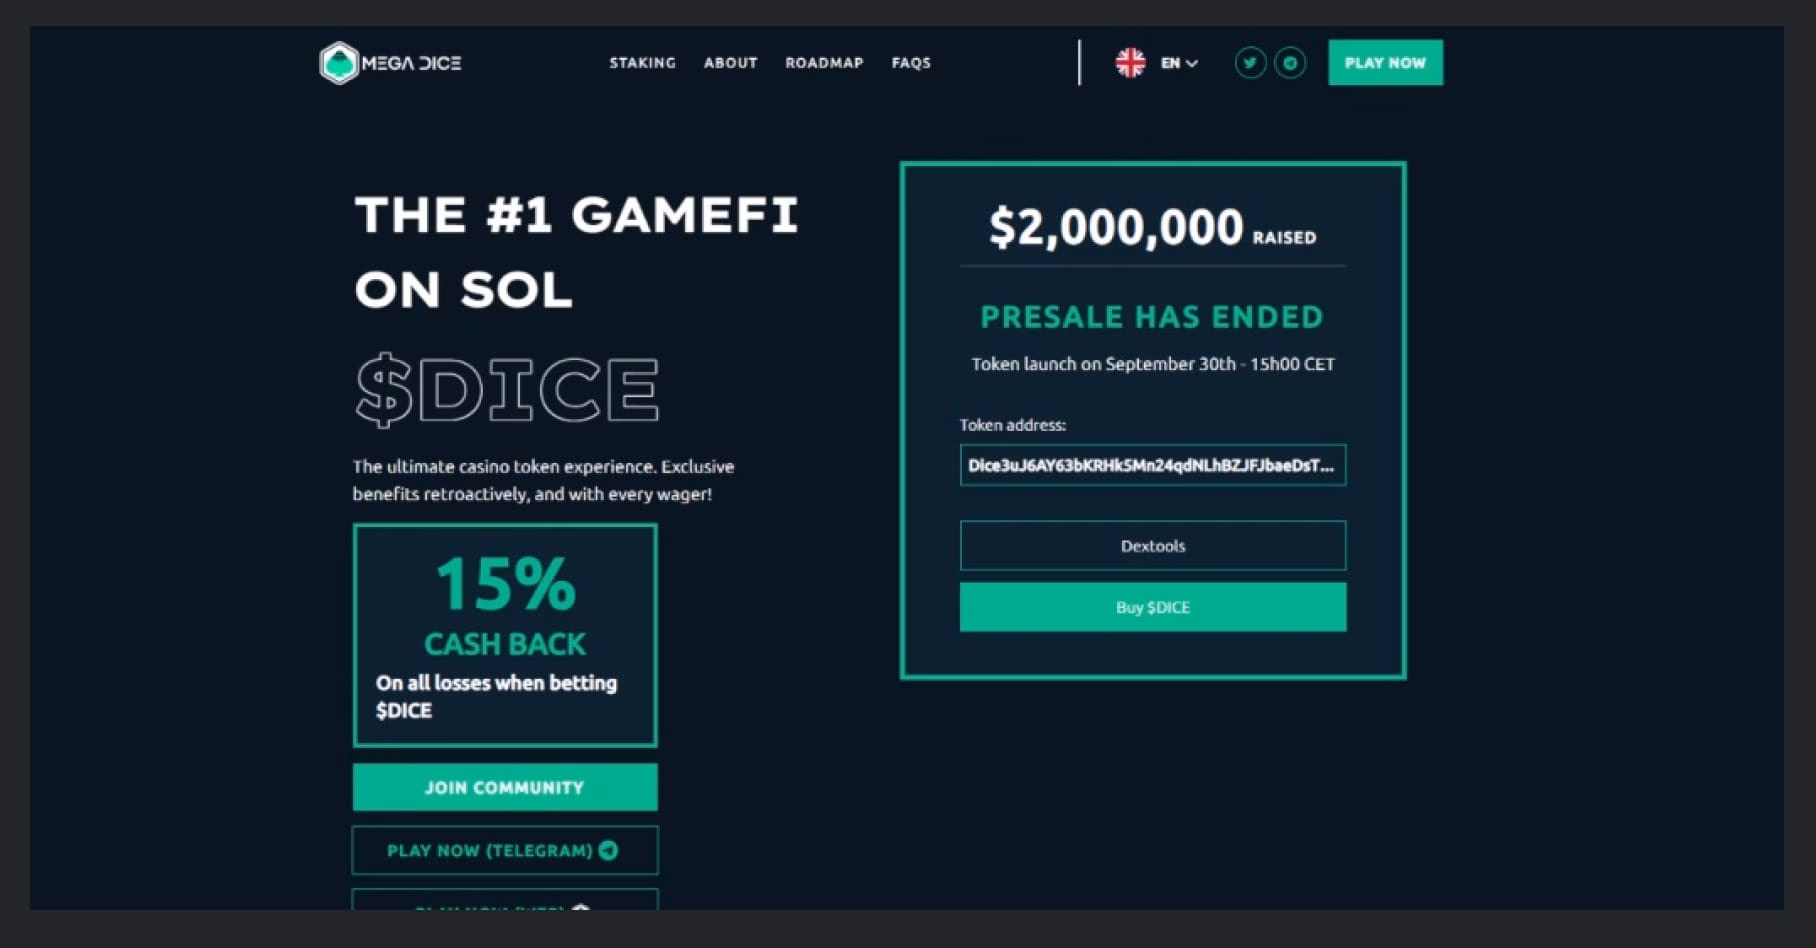Open the Staking menu item
This screenshot has width=1816, height=948.
point(642,63)
